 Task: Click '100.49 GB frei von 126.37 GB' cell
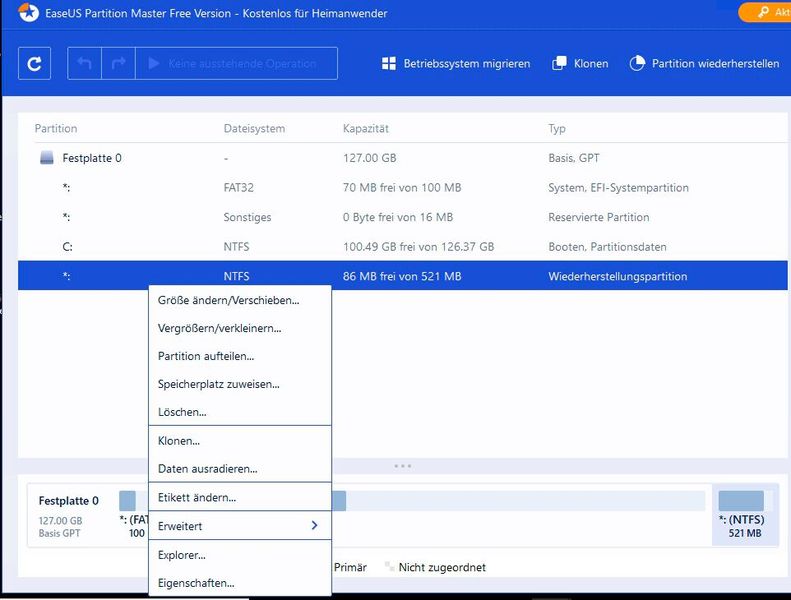coord(419,247)
